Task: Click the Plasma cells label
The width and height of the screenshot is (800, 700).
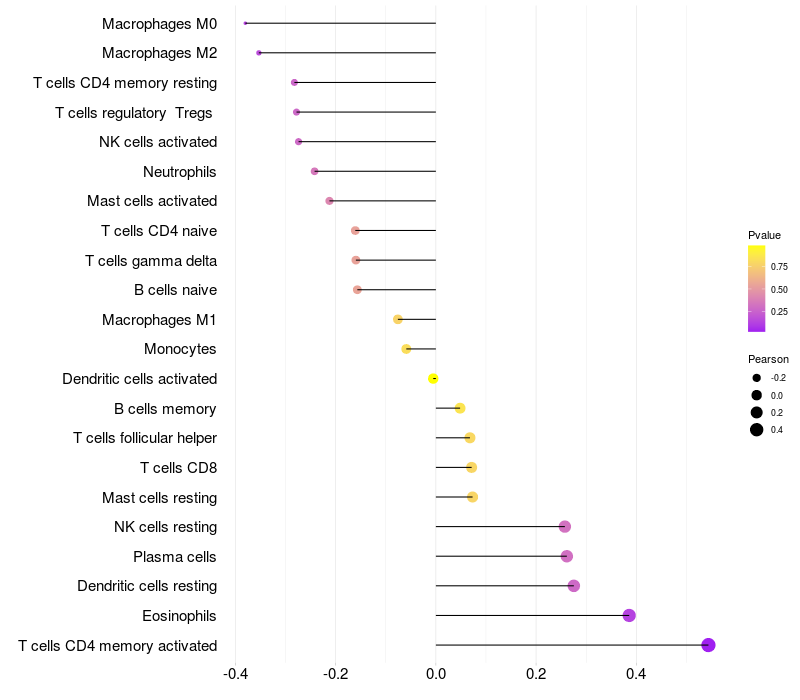Action: pyautogui.click(x=174, y=557)
